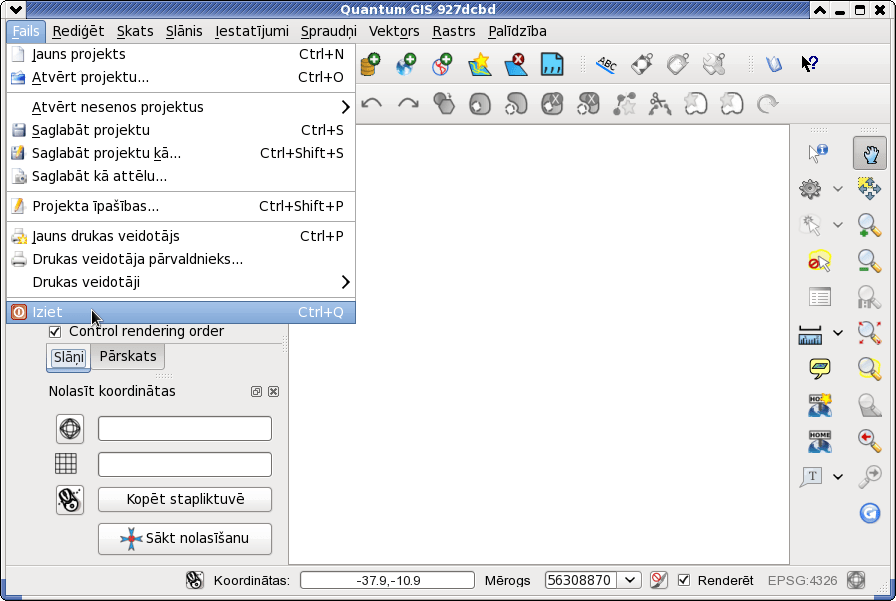Open the measure tool dropdown arrow
The image size is (896, 601).
838,332
